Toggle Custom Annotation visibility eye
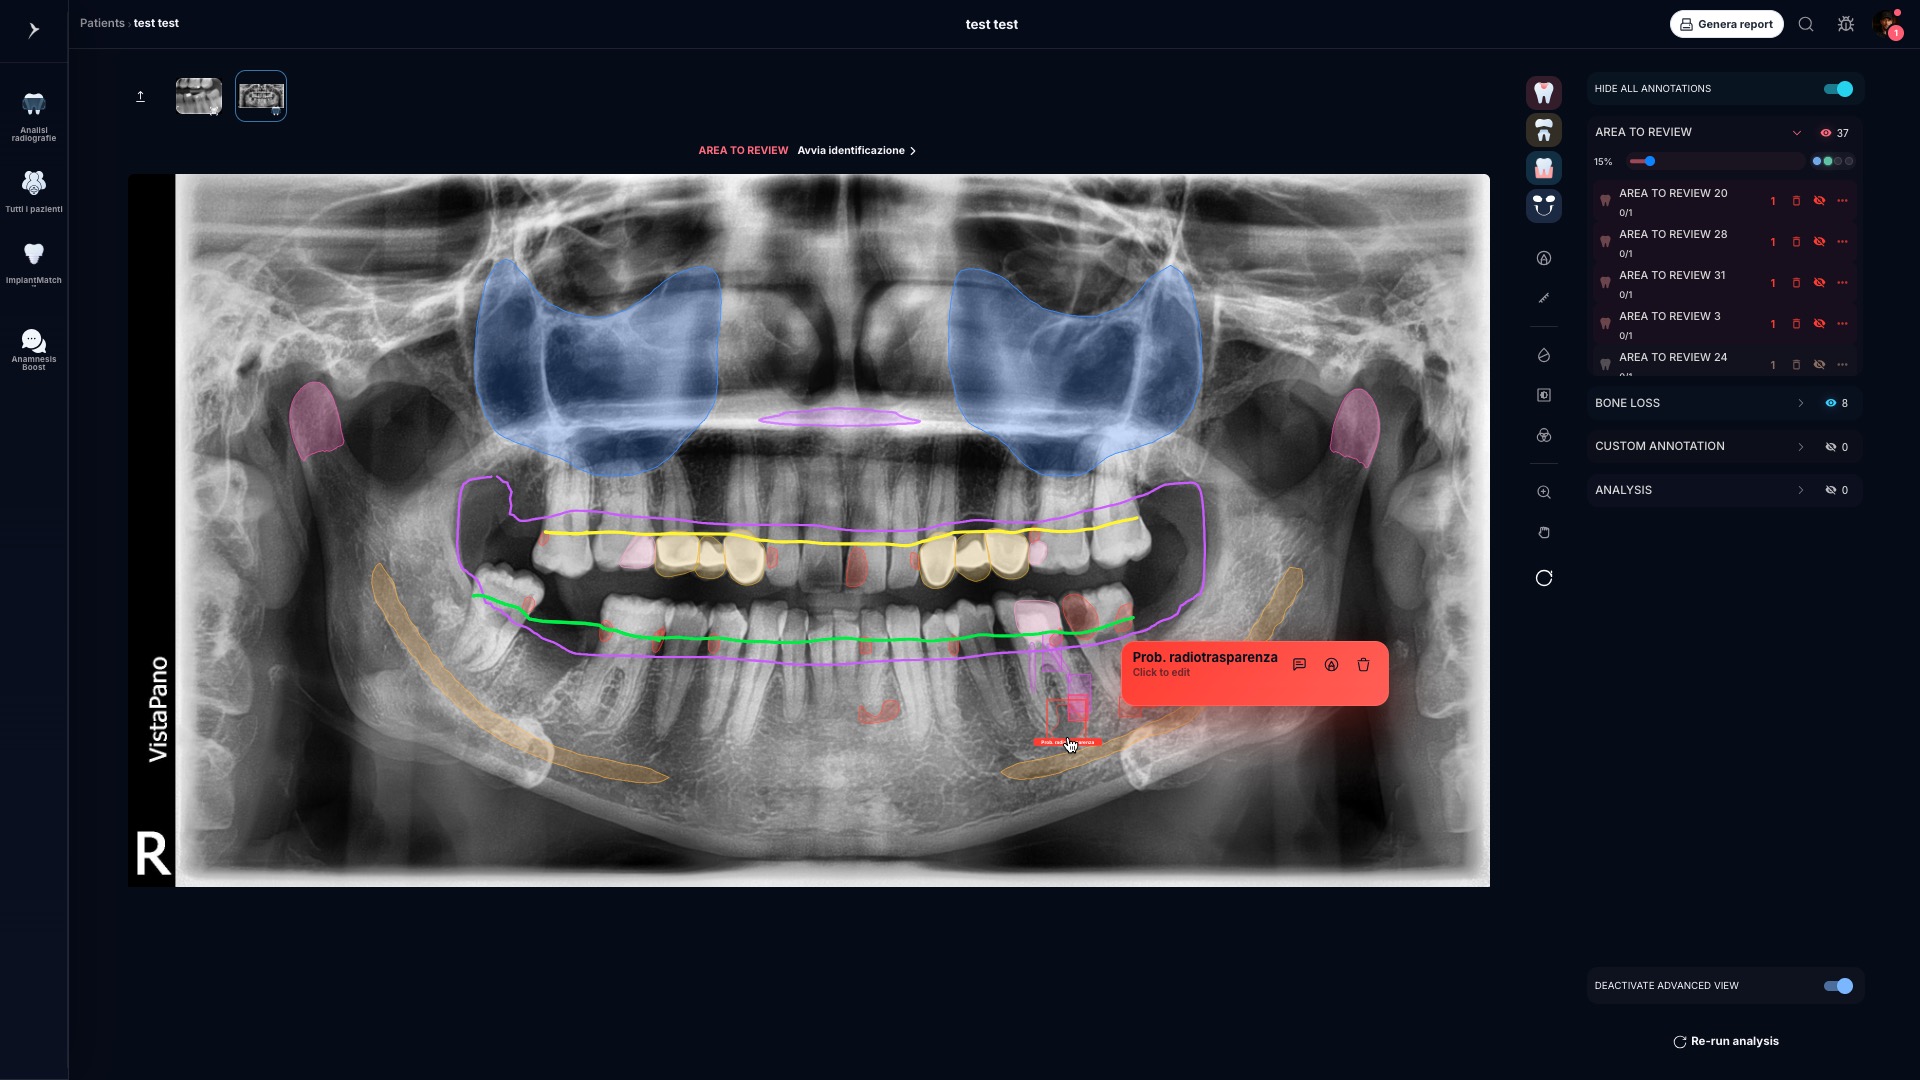This screenshot has width=1920, height=1080. [x=1831, y=447]
